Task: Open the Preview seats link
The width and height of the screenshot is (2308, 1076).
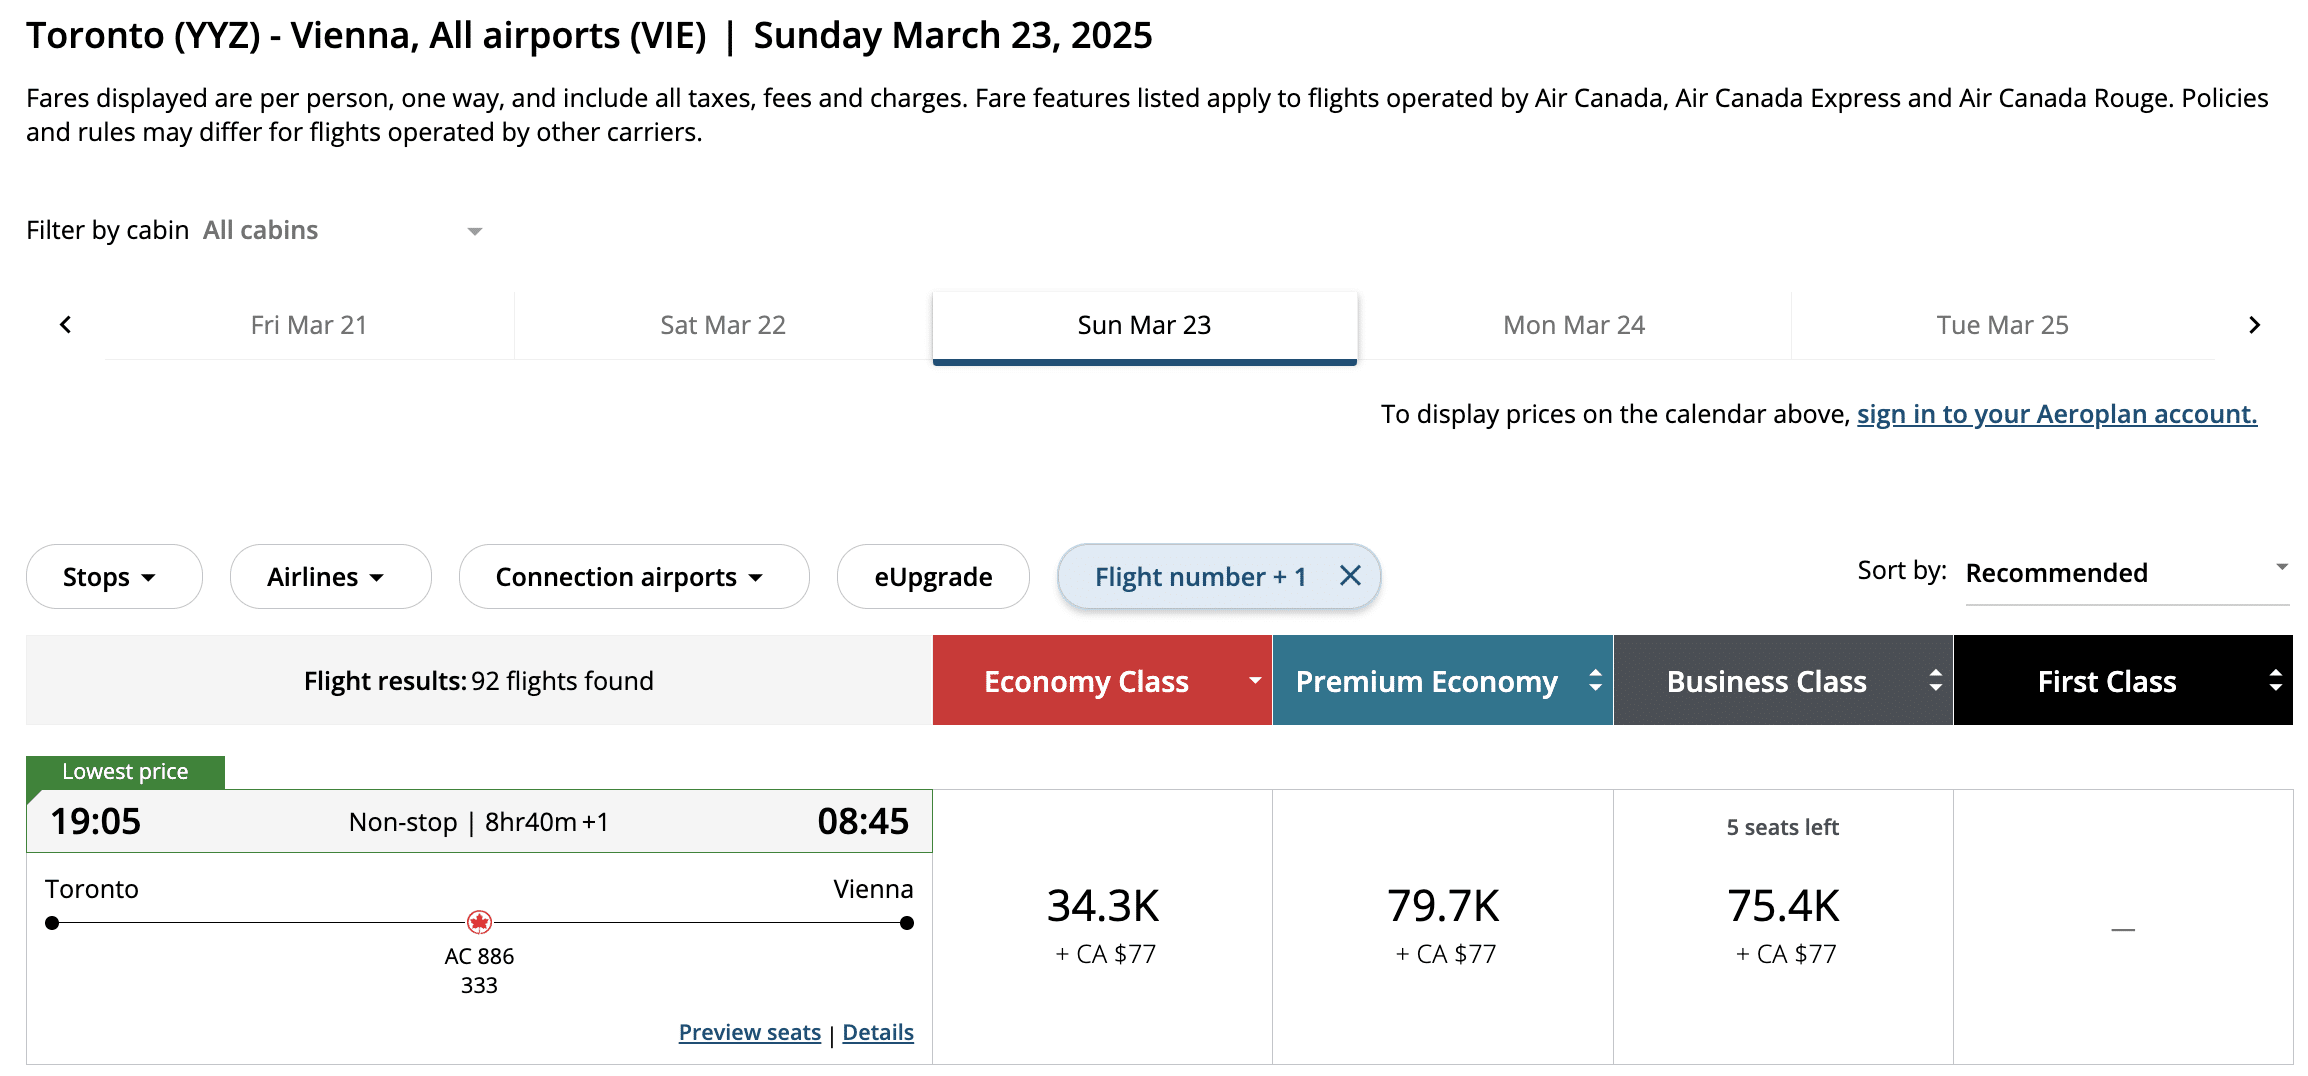Action: (x=749, y=1032)
